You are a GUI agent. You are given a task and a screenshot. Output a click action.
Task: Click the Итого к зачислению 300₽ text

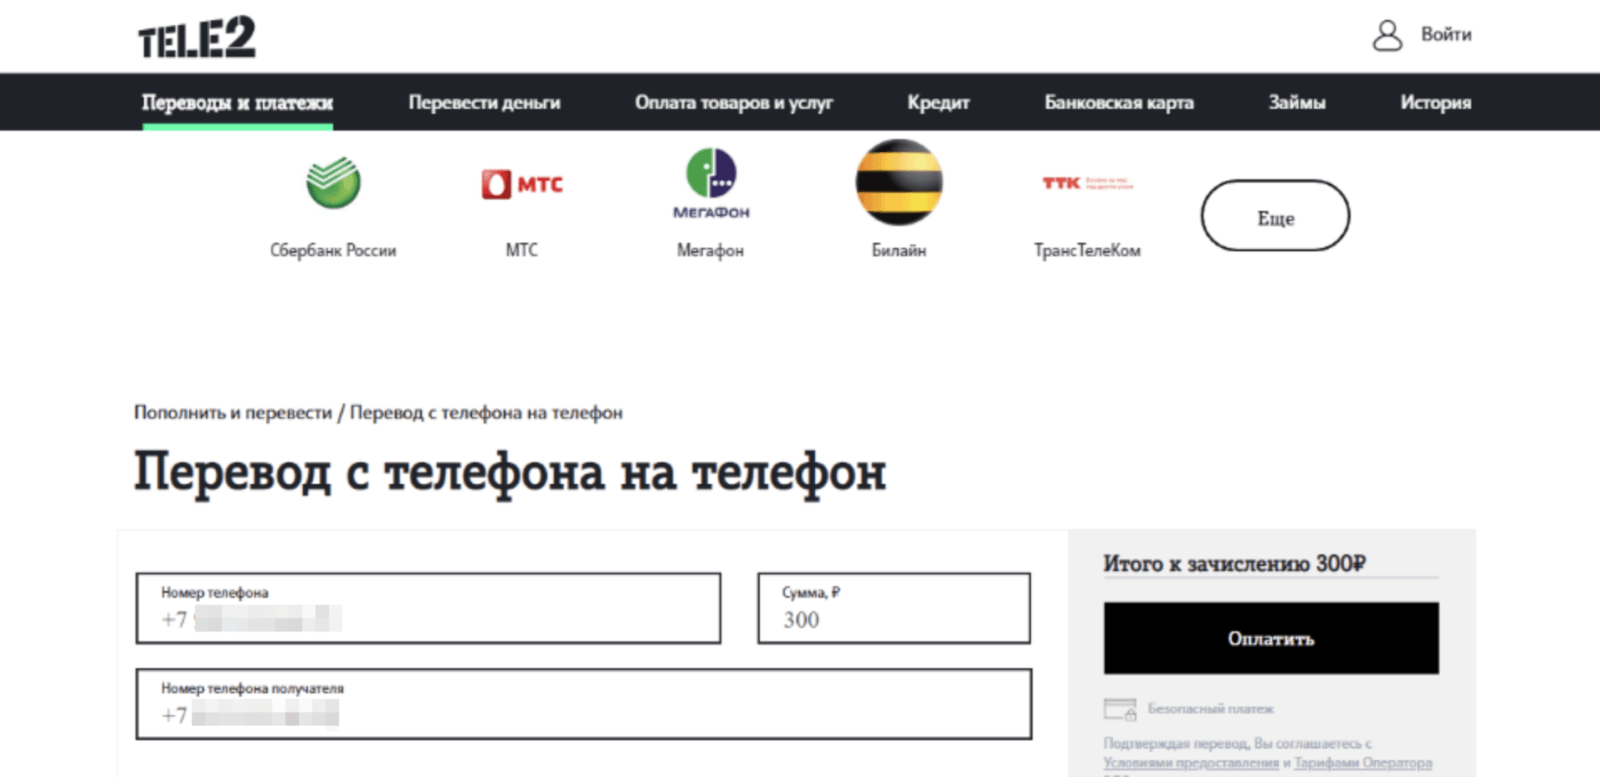coord(1235,564)
